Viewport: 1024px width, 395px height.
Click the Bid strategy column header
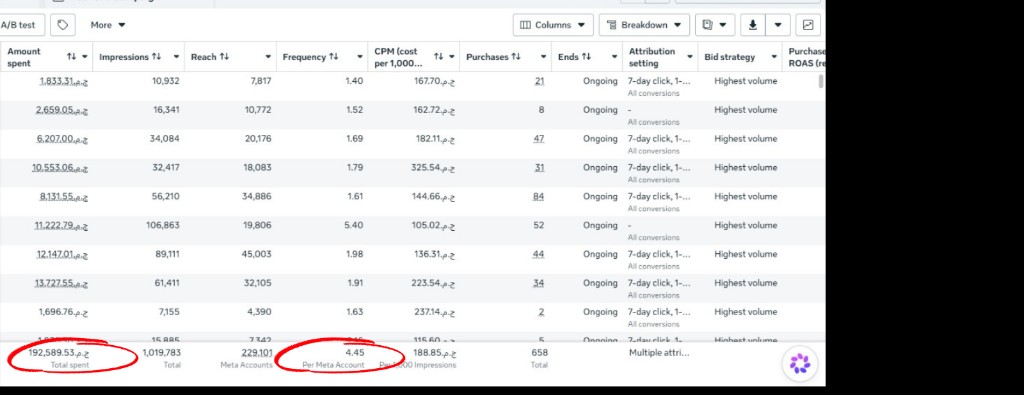tap(729, 57)
